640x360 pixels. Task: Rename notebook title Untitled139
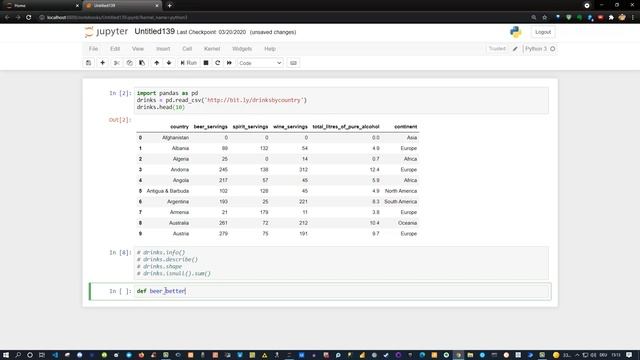(154, 31)
